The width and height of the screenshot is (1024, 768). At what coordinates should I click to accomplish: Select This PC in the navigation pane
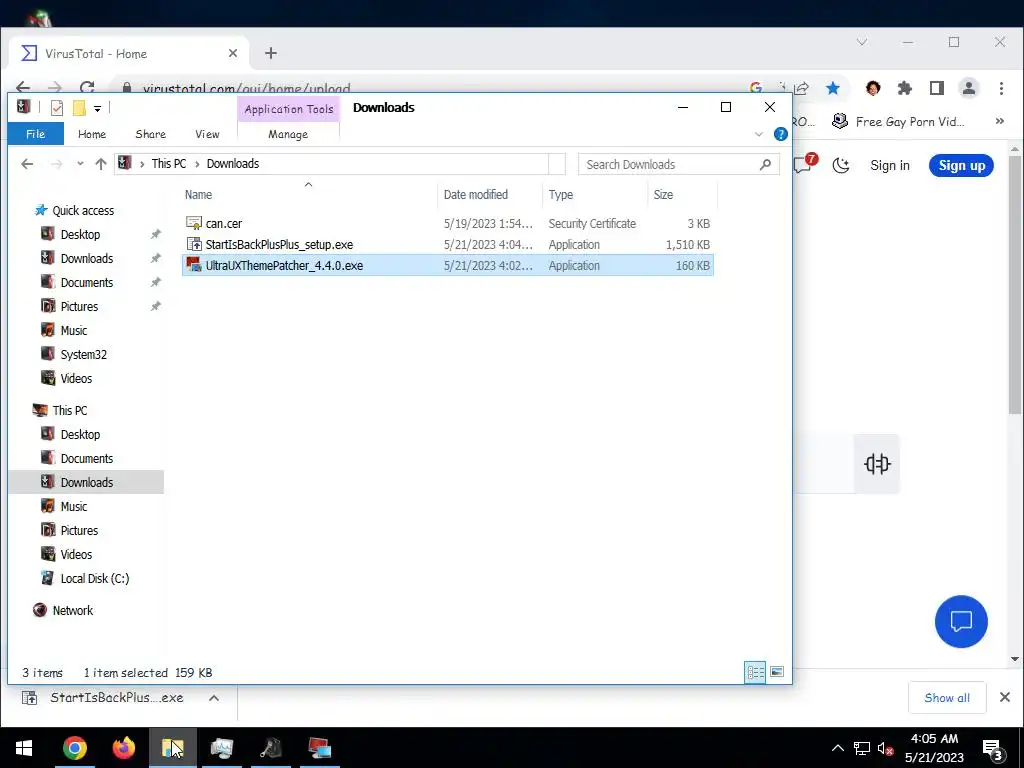(70, 411)
